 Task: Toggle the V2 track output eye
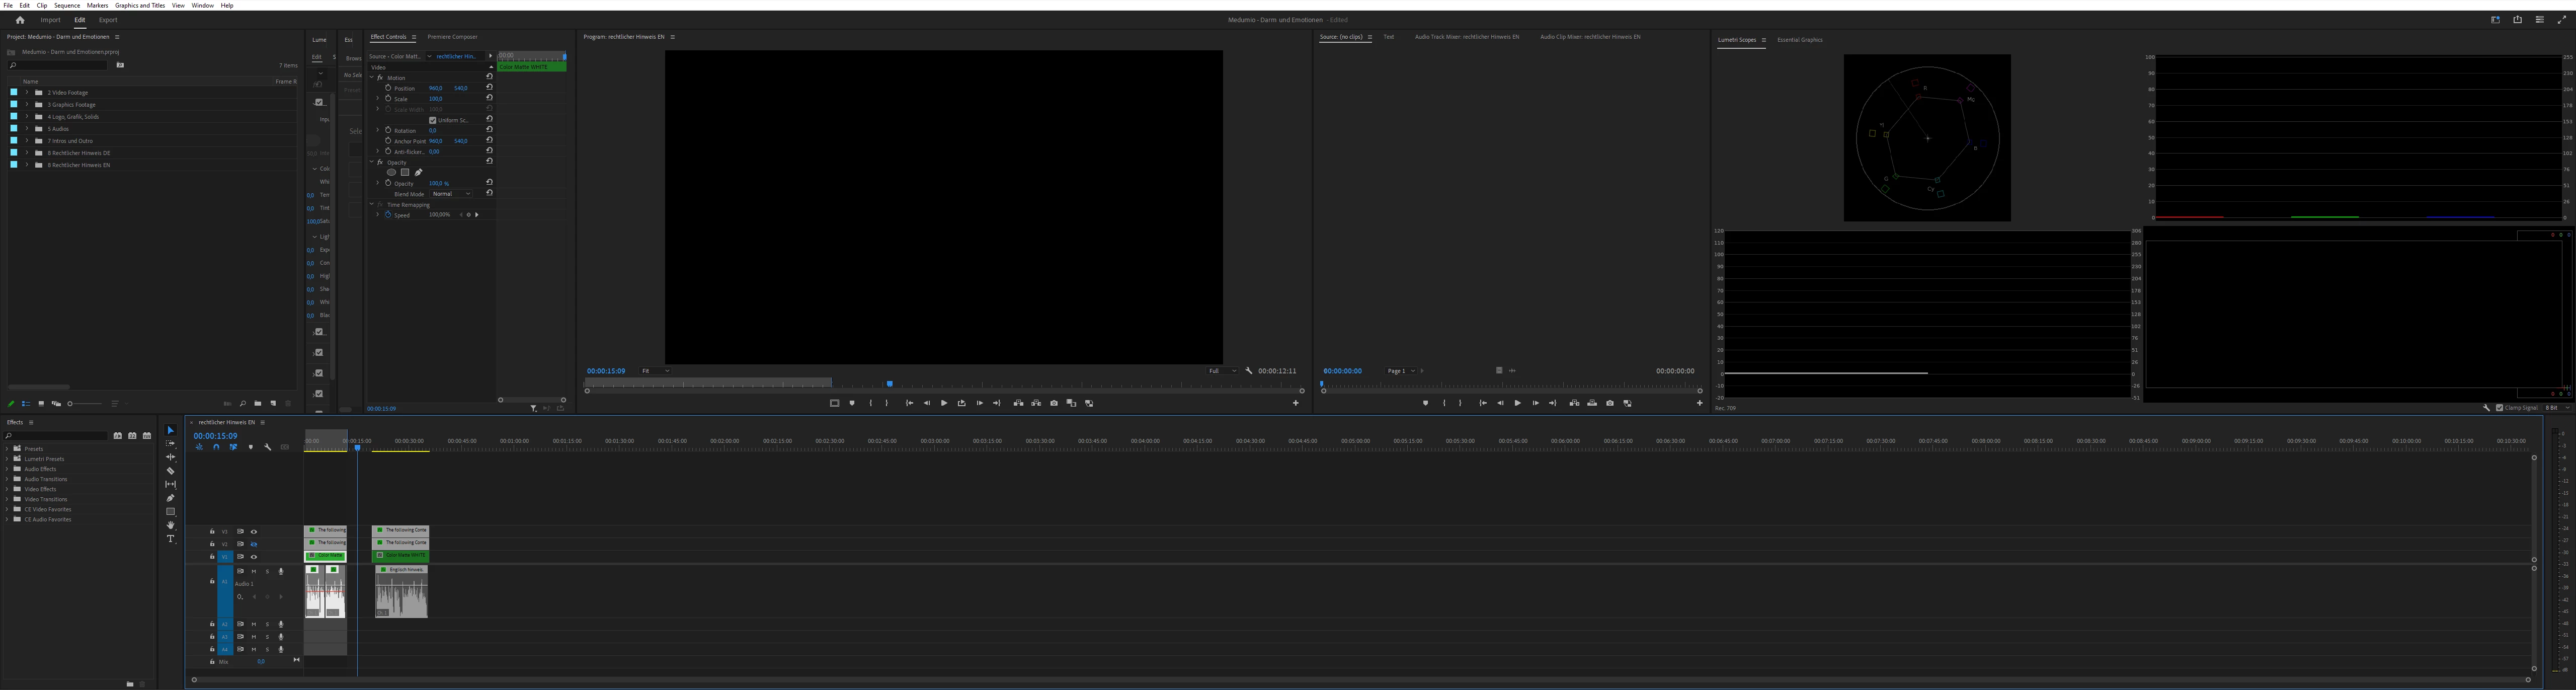[254, 544]
